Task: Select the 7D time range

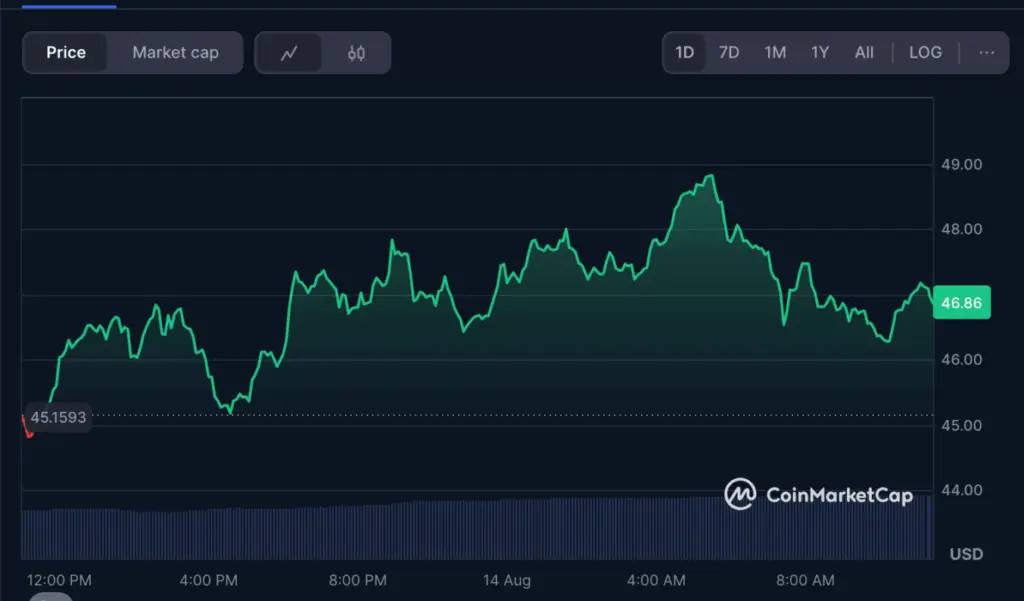Action: point(729,52)
